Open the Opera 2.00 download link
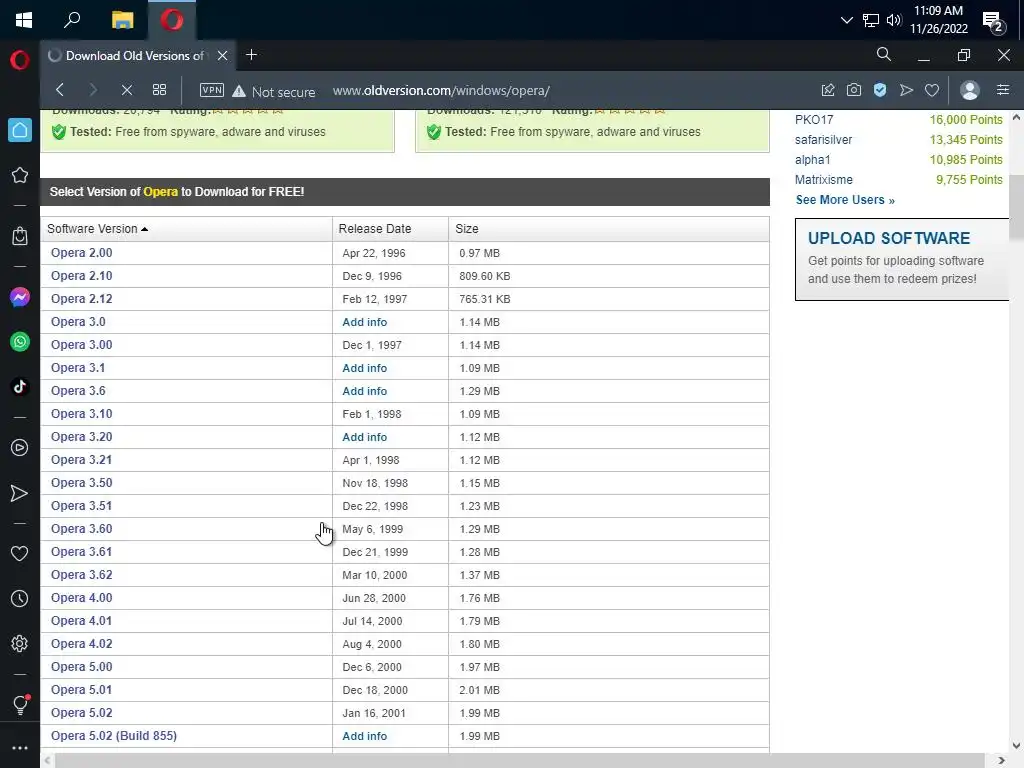1024x768 pixels. (82, 253)
